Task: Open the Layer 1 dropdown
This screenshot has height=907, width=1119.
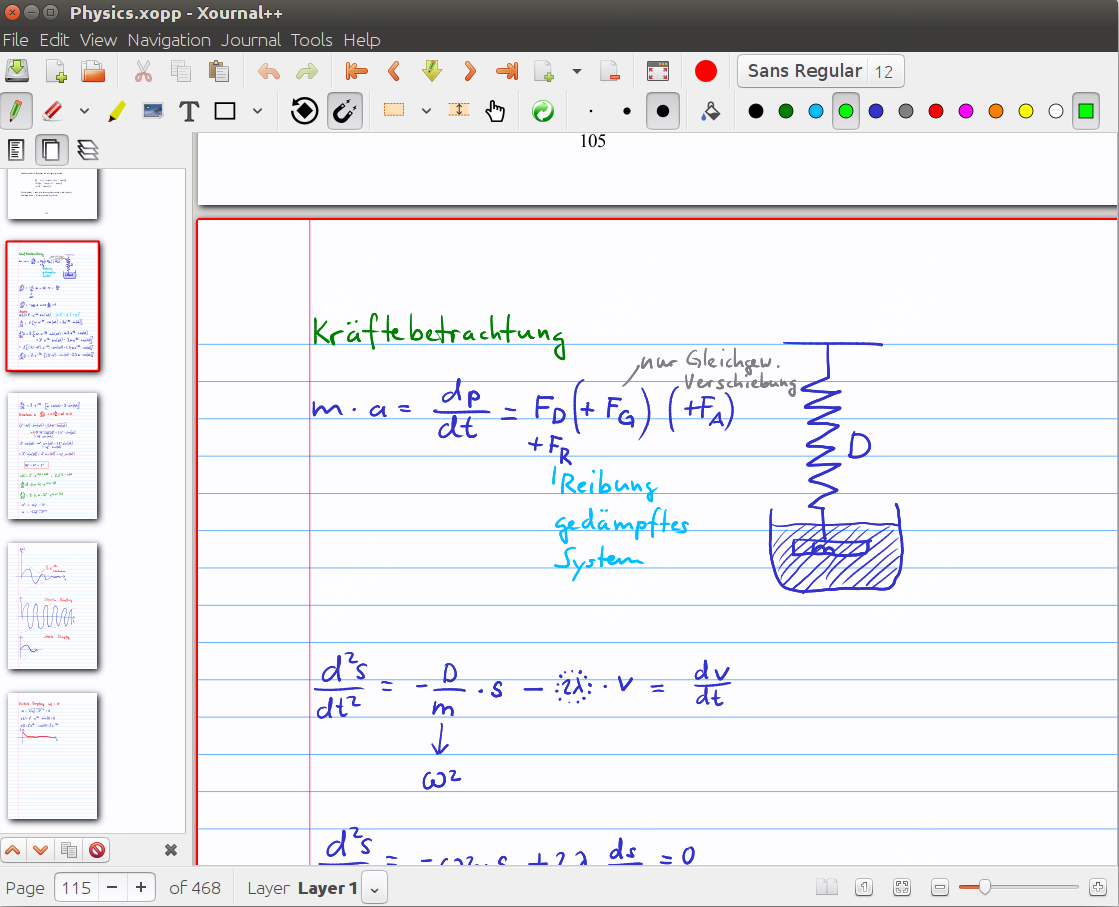Action: (x=375, y=888)
